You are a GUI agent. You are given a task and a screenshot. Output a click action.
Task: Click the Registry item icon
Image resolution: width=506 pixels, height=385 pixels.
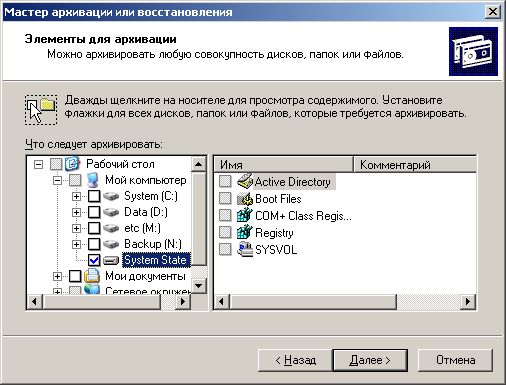point(245,232)
